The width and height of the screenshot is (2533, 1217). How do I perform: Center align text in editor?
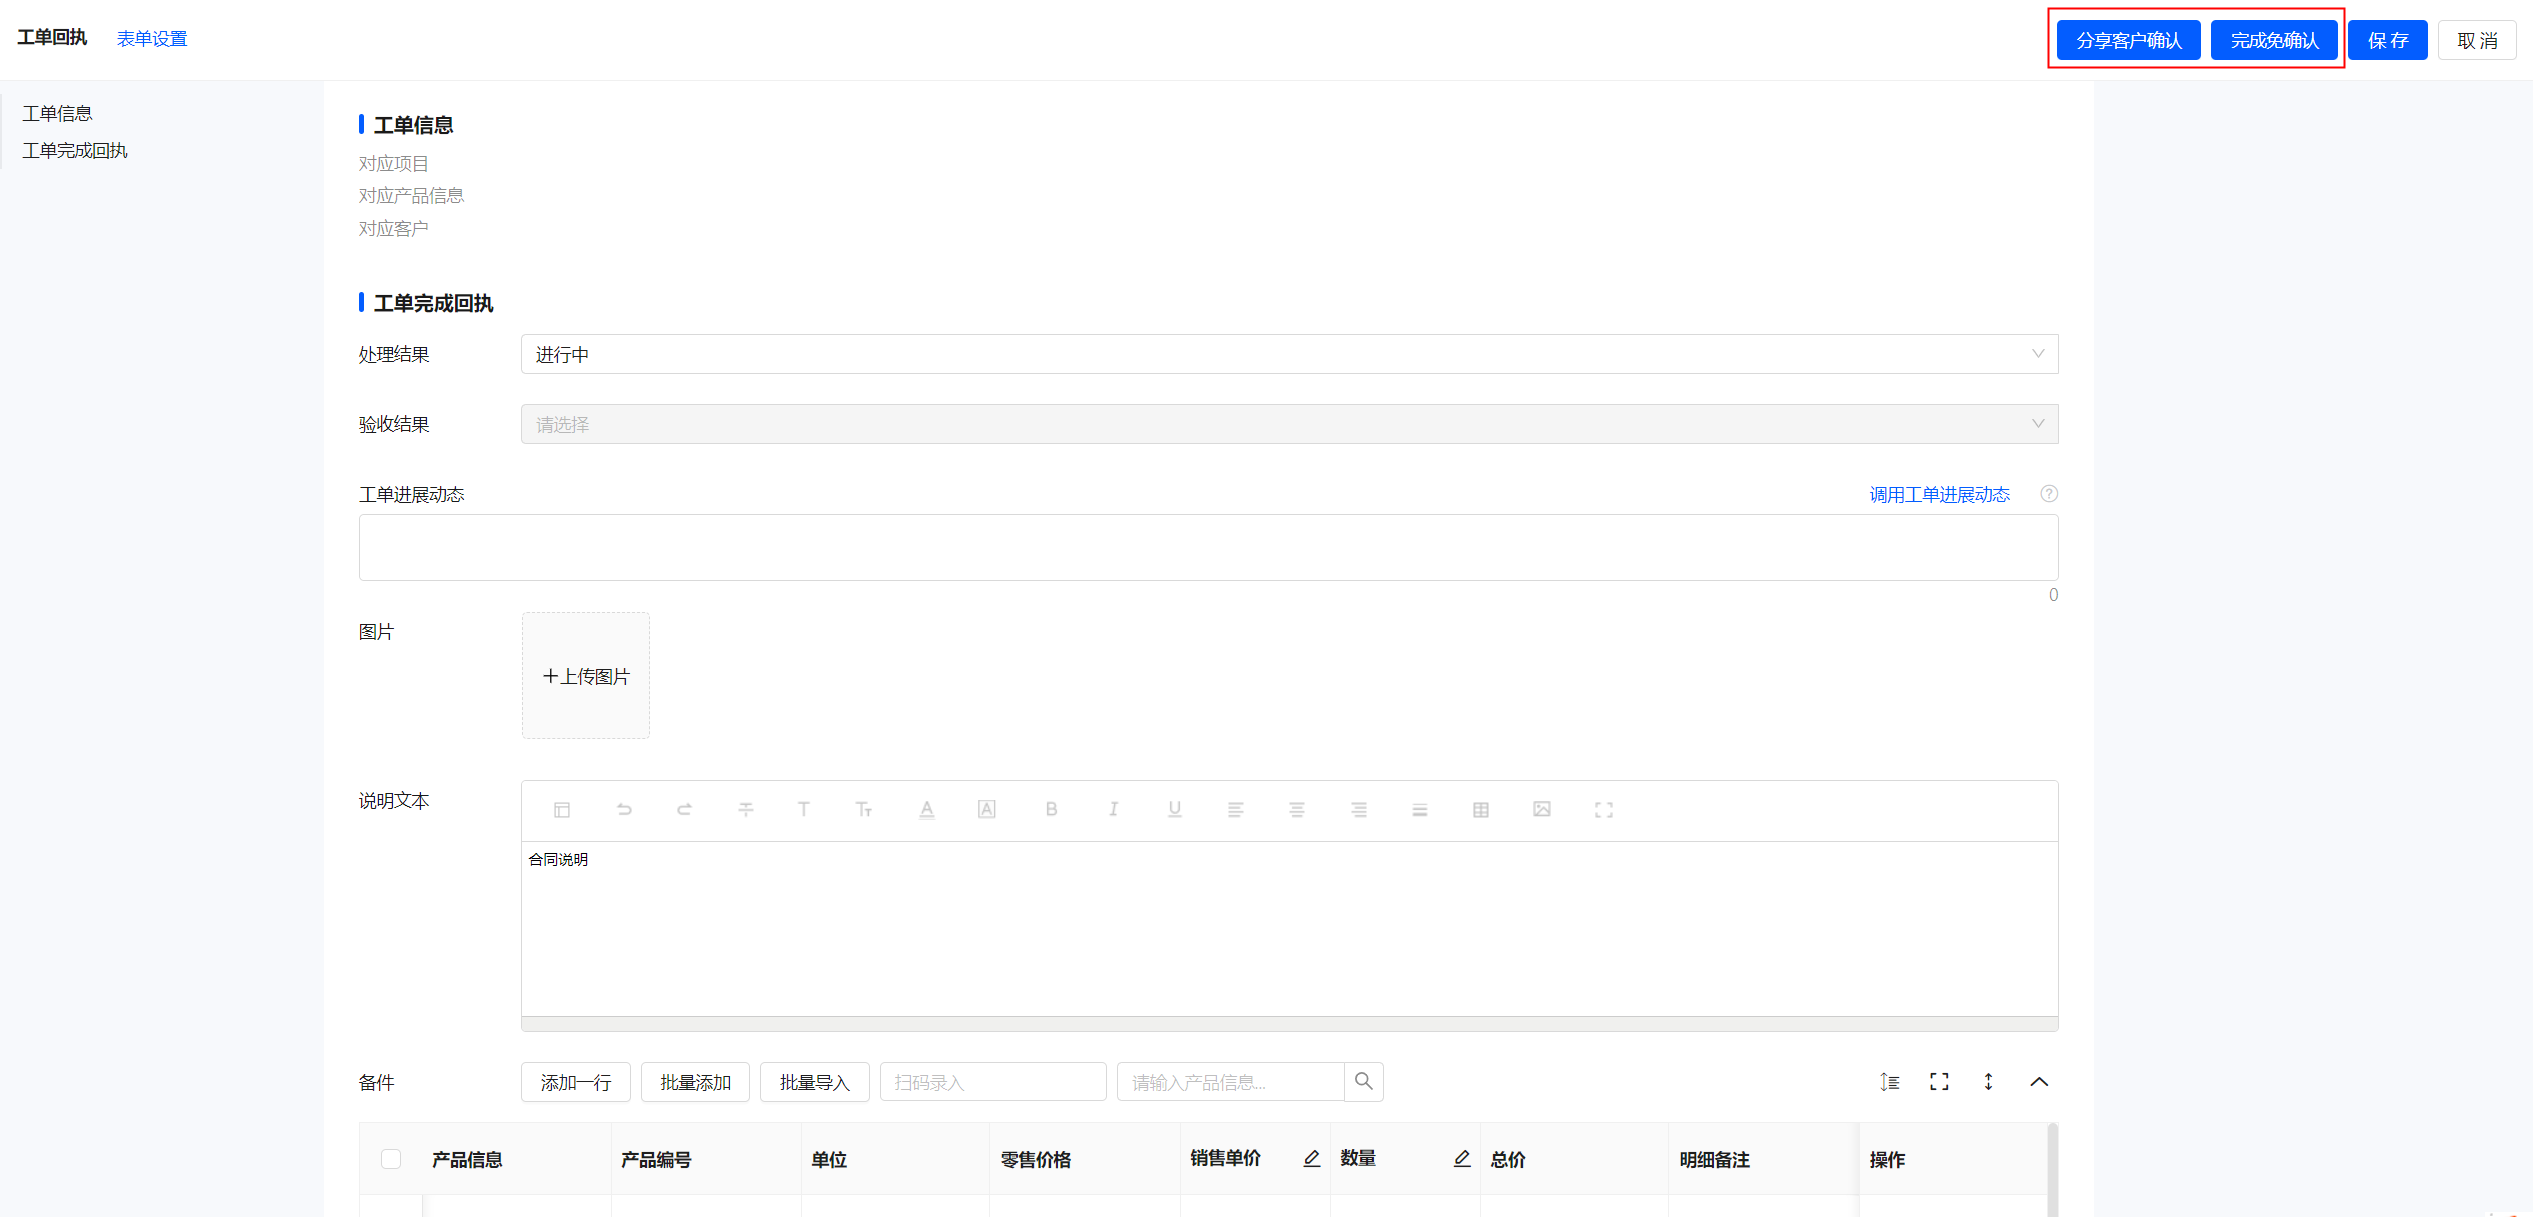pyautogui.click(x=1297, y=810)
